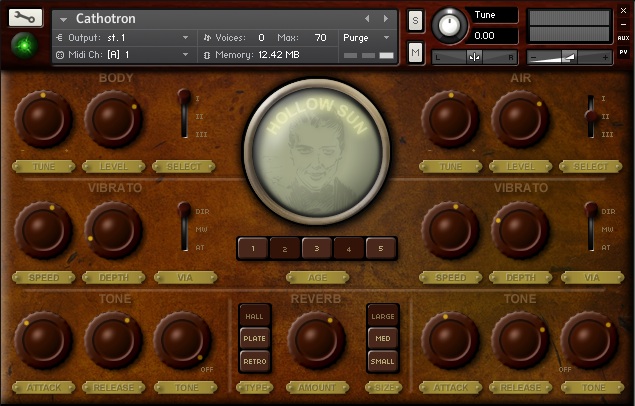Open instrument edit mode with wrench icon
The height and width of the screenshot is (406, 635).
tap(25, 17)
